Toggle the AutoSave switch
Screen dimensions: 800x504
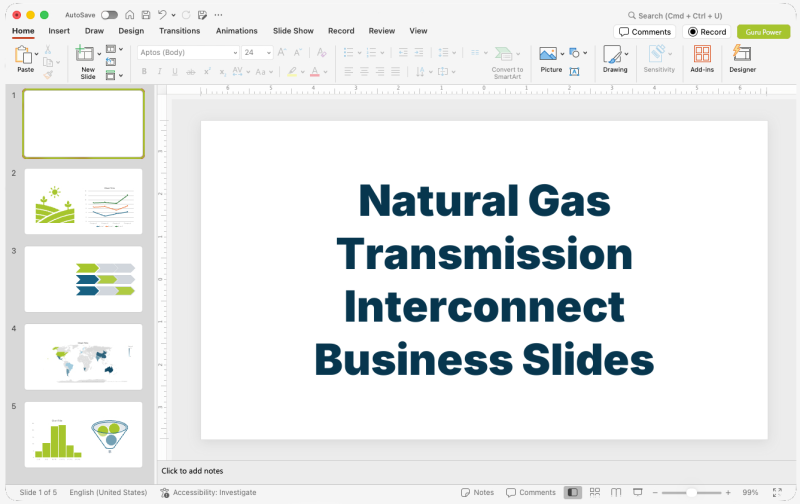point(109,15)
